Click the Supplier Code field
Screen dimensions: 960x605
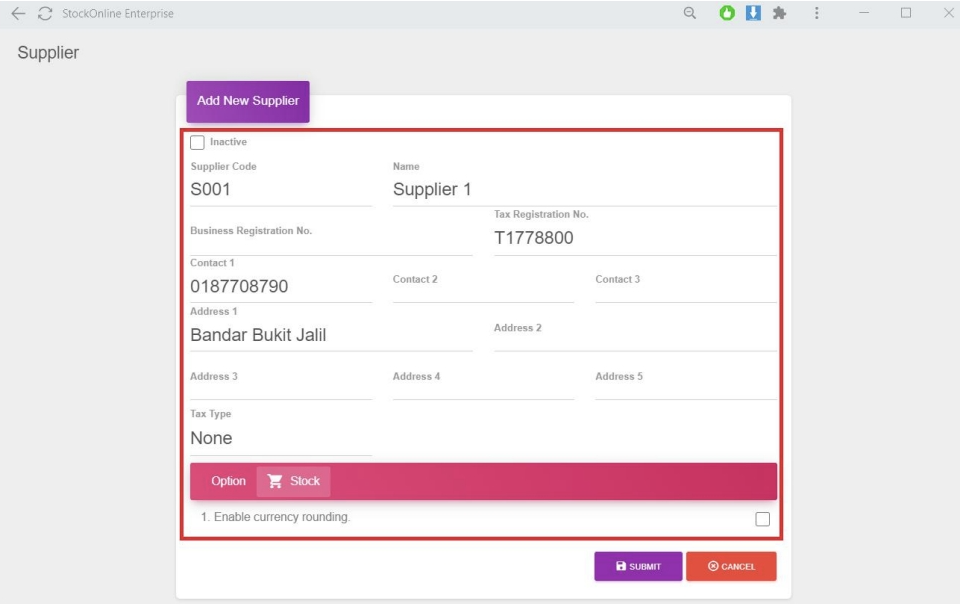pos(280,189)
